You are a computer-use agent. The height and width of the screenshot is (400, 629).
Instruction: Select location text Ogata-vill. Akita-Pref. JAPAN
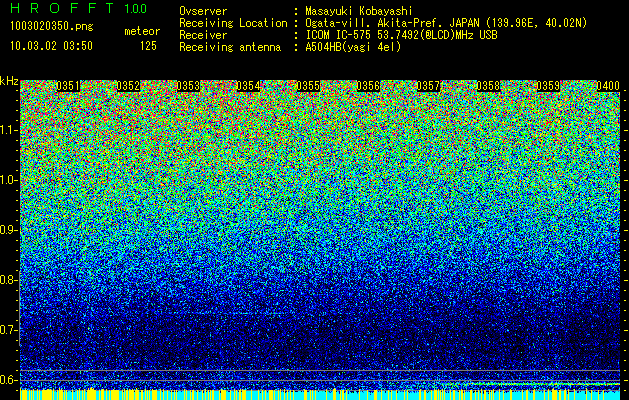391,23
